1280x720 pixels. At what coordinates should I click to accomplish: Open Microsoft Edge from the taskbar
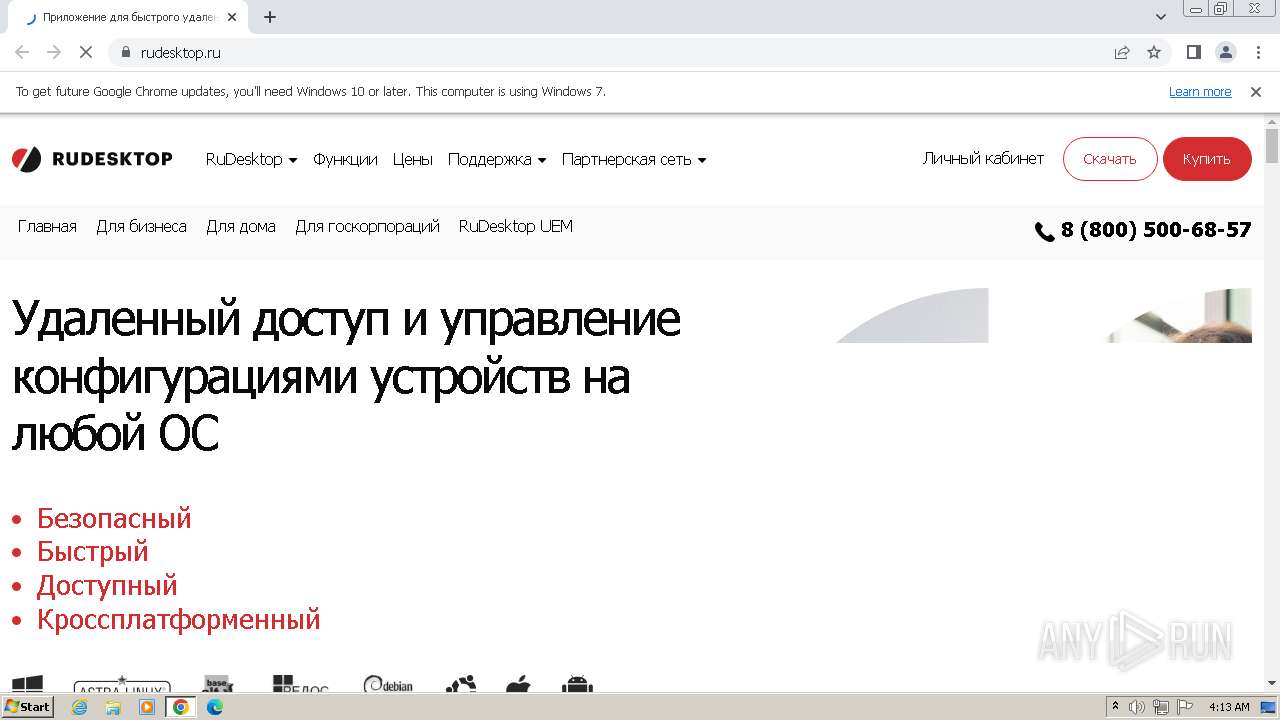pos(215,707)
